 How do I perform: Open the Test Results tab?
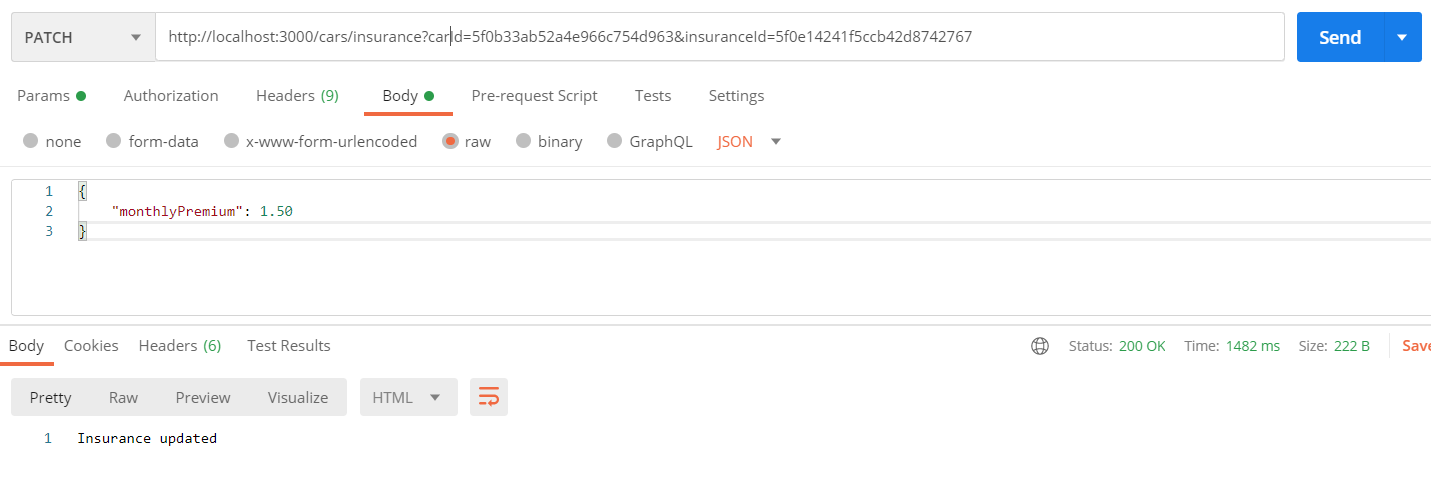coord(289,346)
